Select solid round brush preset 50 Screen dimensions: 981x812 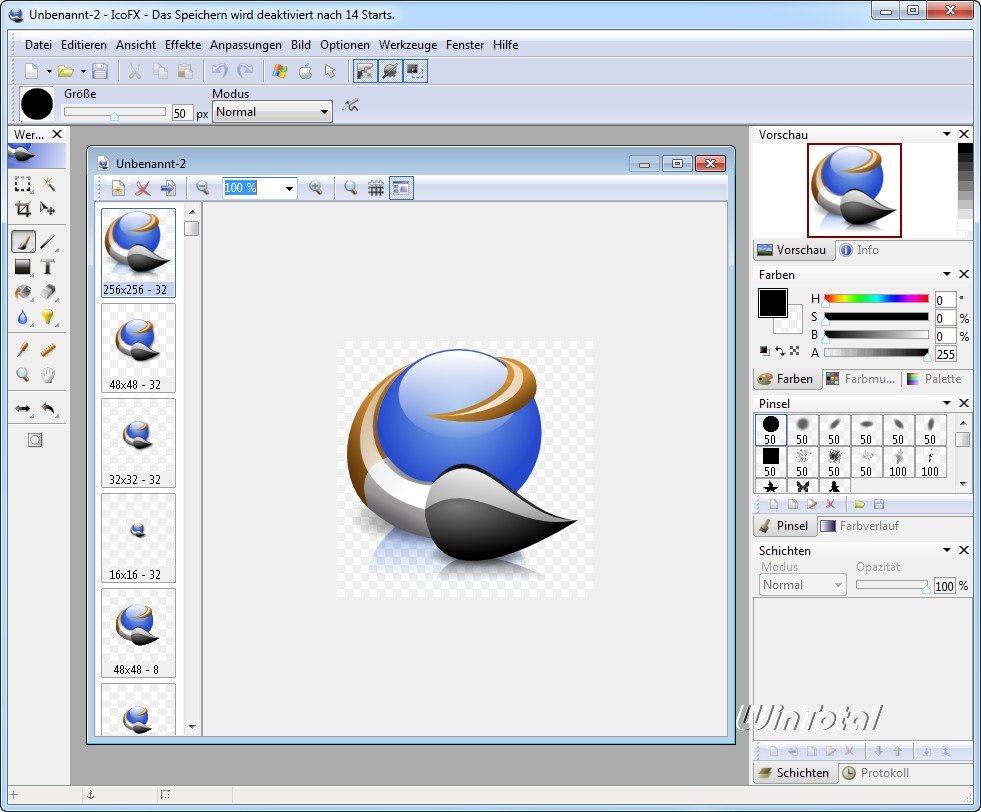771,430
